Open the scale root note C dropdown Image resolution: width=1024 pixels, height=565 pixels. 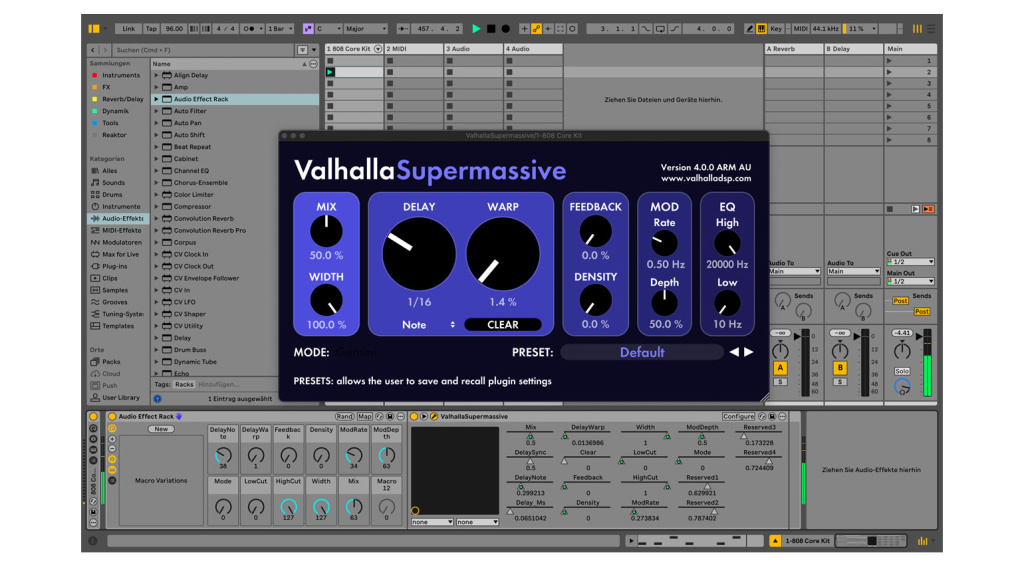(328, 29)
